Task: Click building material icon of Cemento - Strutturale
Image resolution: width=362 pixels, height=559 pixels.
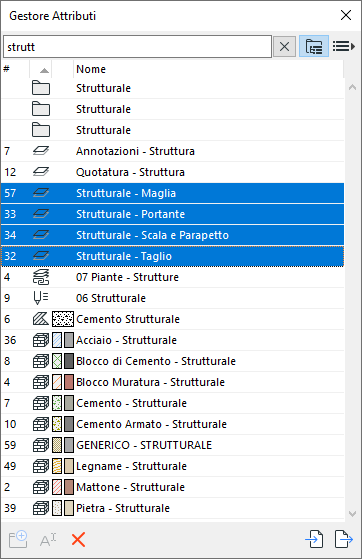Action: [41, 403]
